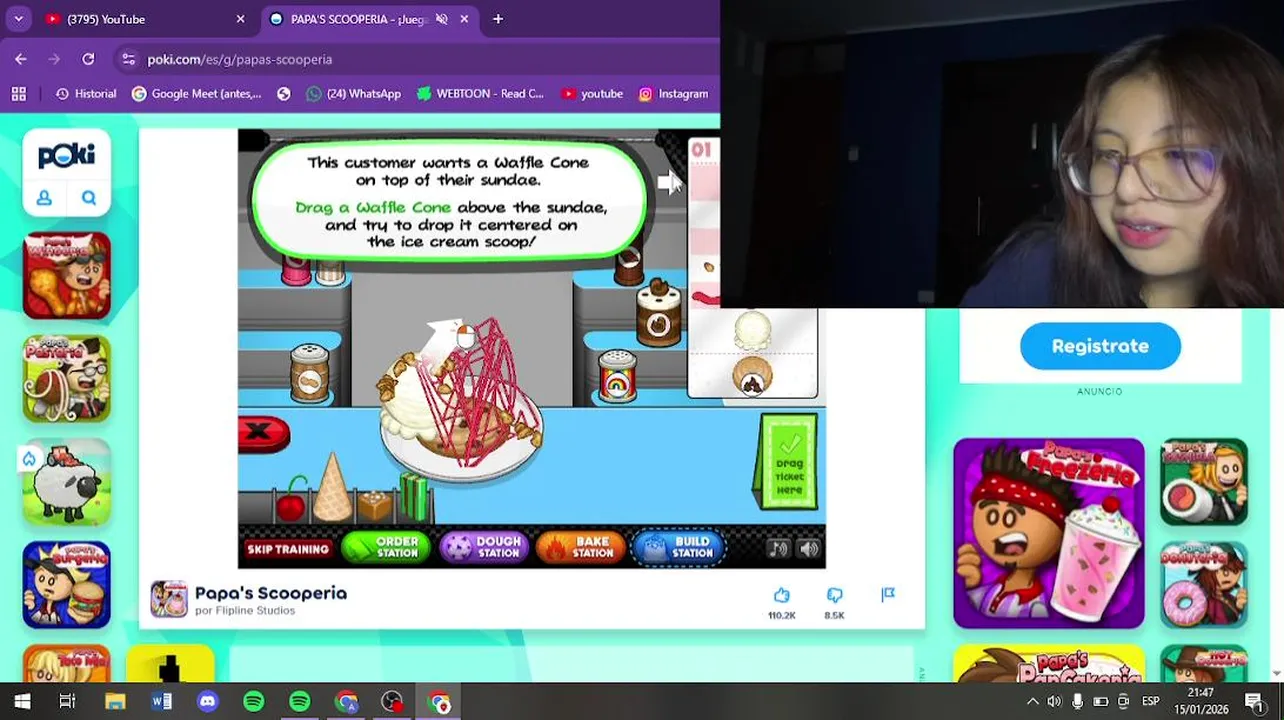
Task: Toggle the game sound speaker icon
Action: (x=808, y=548)
